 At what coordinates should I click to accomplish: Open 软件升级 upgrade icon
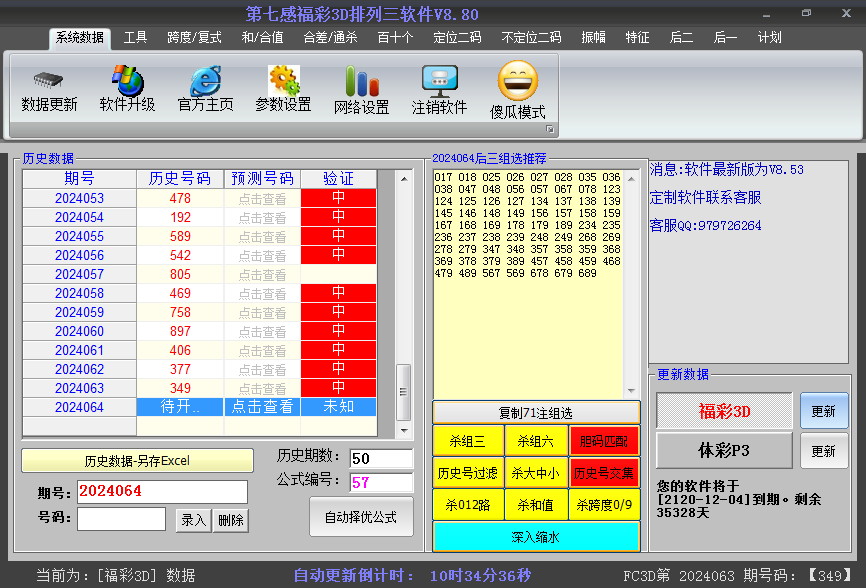point(128,81)
